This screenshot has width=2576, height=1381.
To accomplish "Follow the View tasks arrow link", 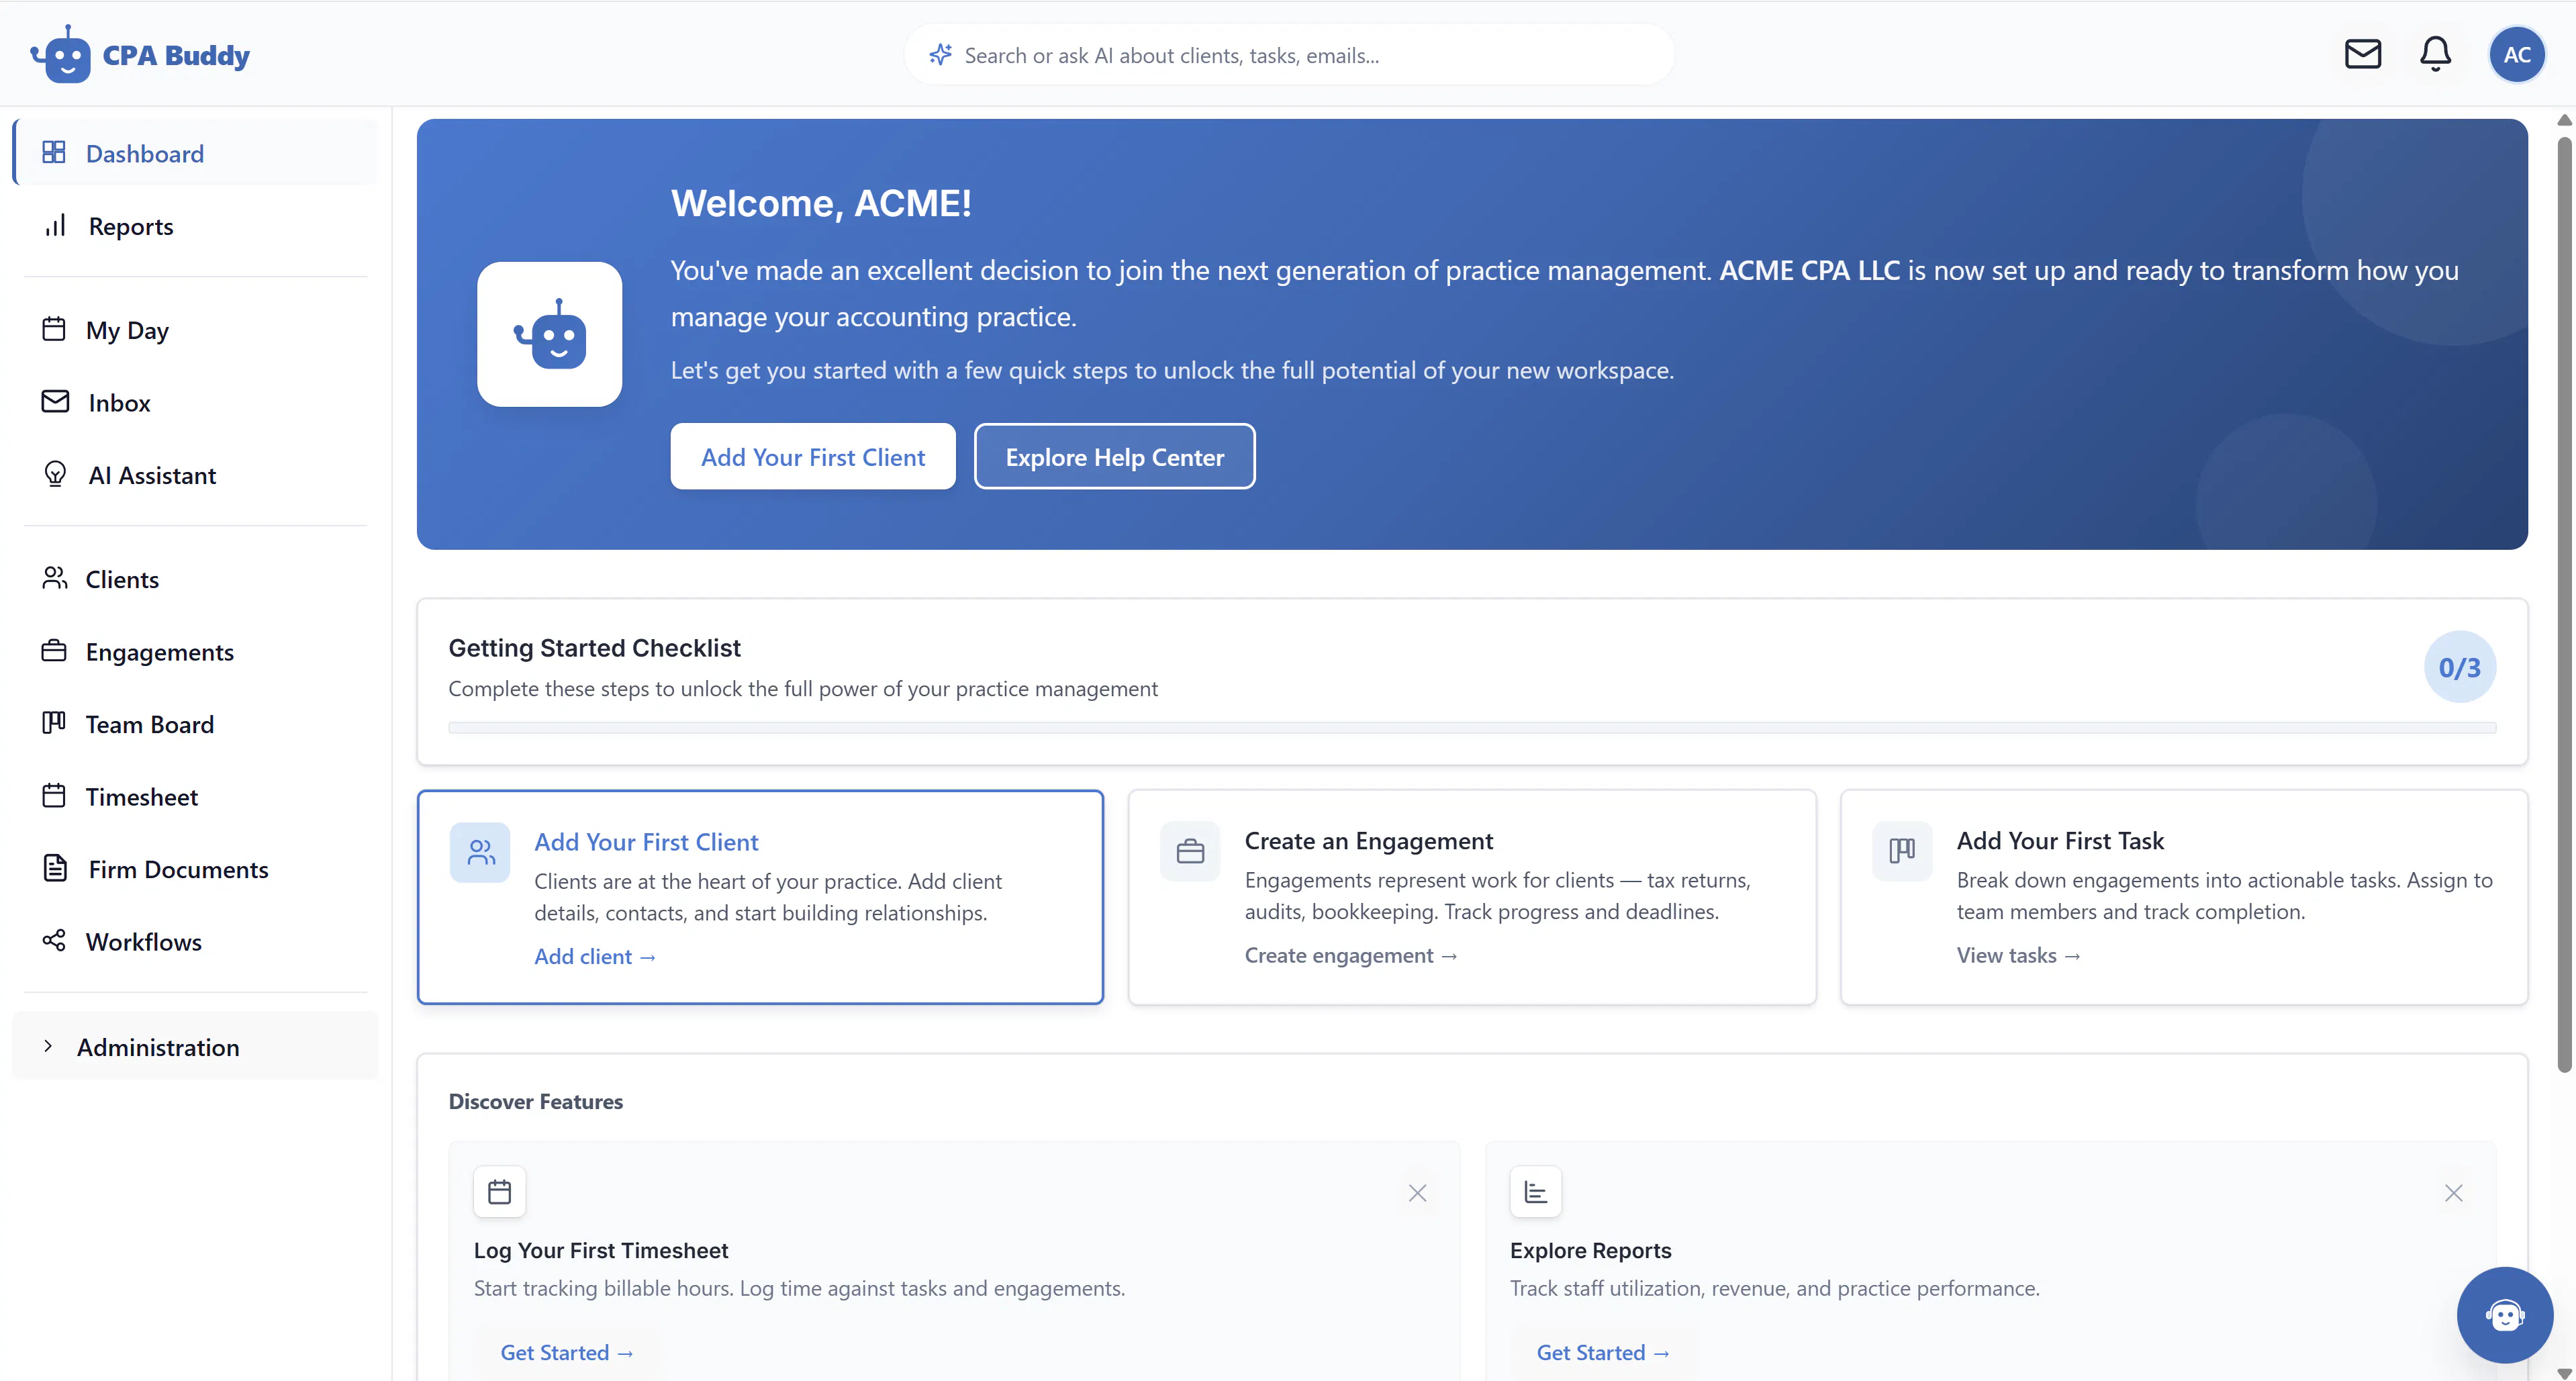I will point(2018,955).
